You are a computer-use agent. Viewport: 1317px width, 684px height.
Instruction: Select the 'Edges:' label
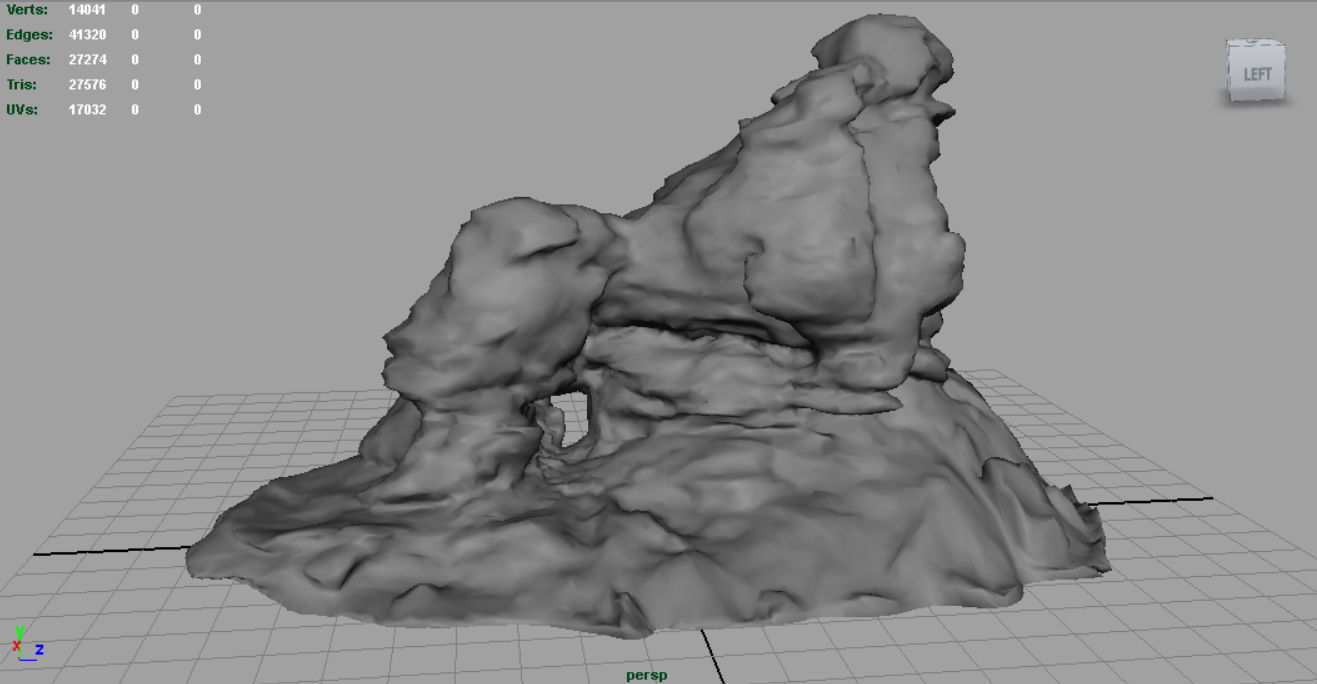tap(28, 35)
